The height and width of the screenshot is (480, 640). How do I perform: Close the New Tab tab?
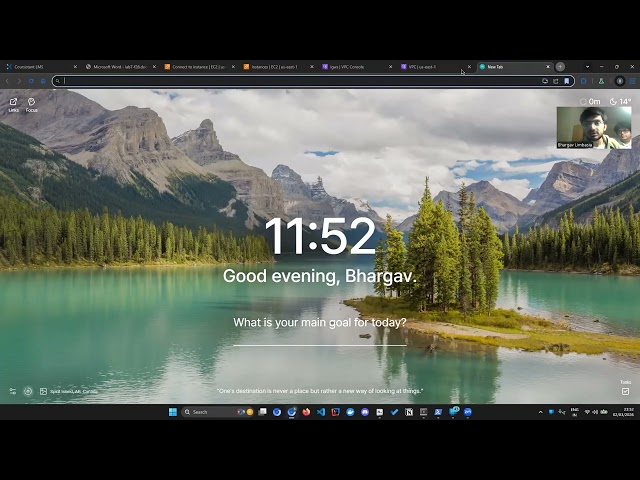(x=548, y=67)
